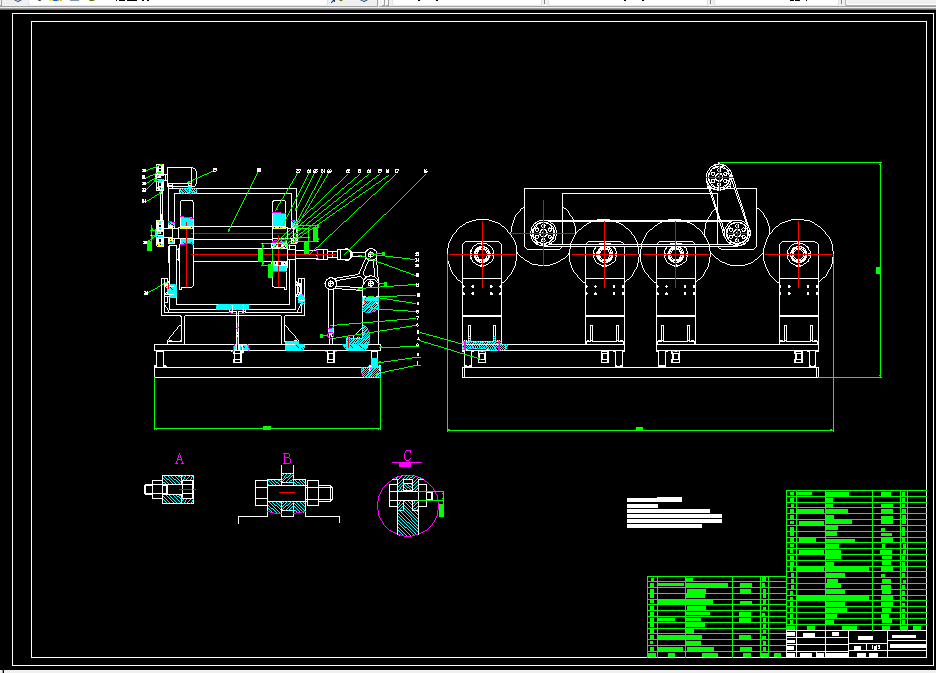This screenshot has height=673, width=936.
Task: Pick the belt pulley atop the front view
Action: point(721,177)
